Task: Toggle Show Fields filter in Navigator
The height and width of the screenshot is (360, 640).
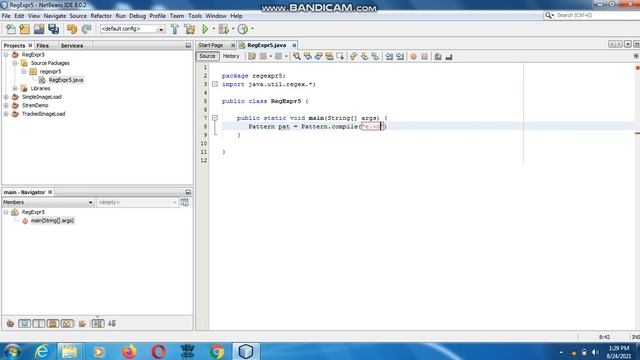Action: pos(24,324)
